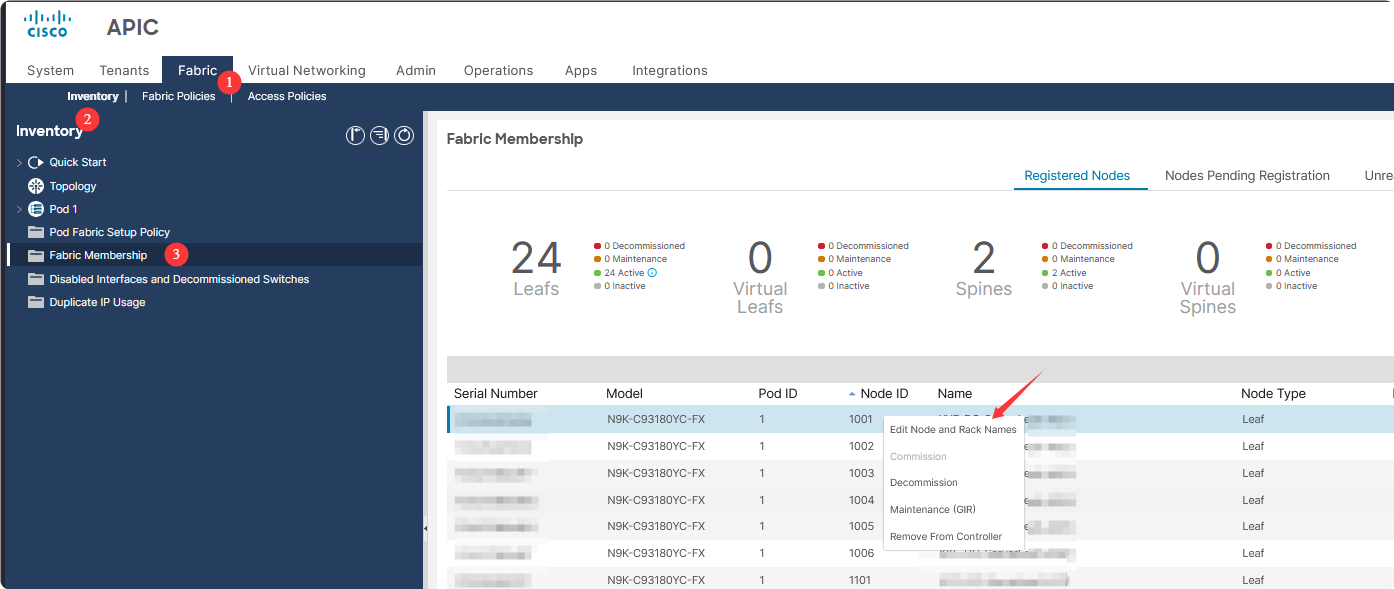This screenshot has height=589, width=1394.
Task: Sort by the Serial Number column header
Action: (x=496, y=393)
